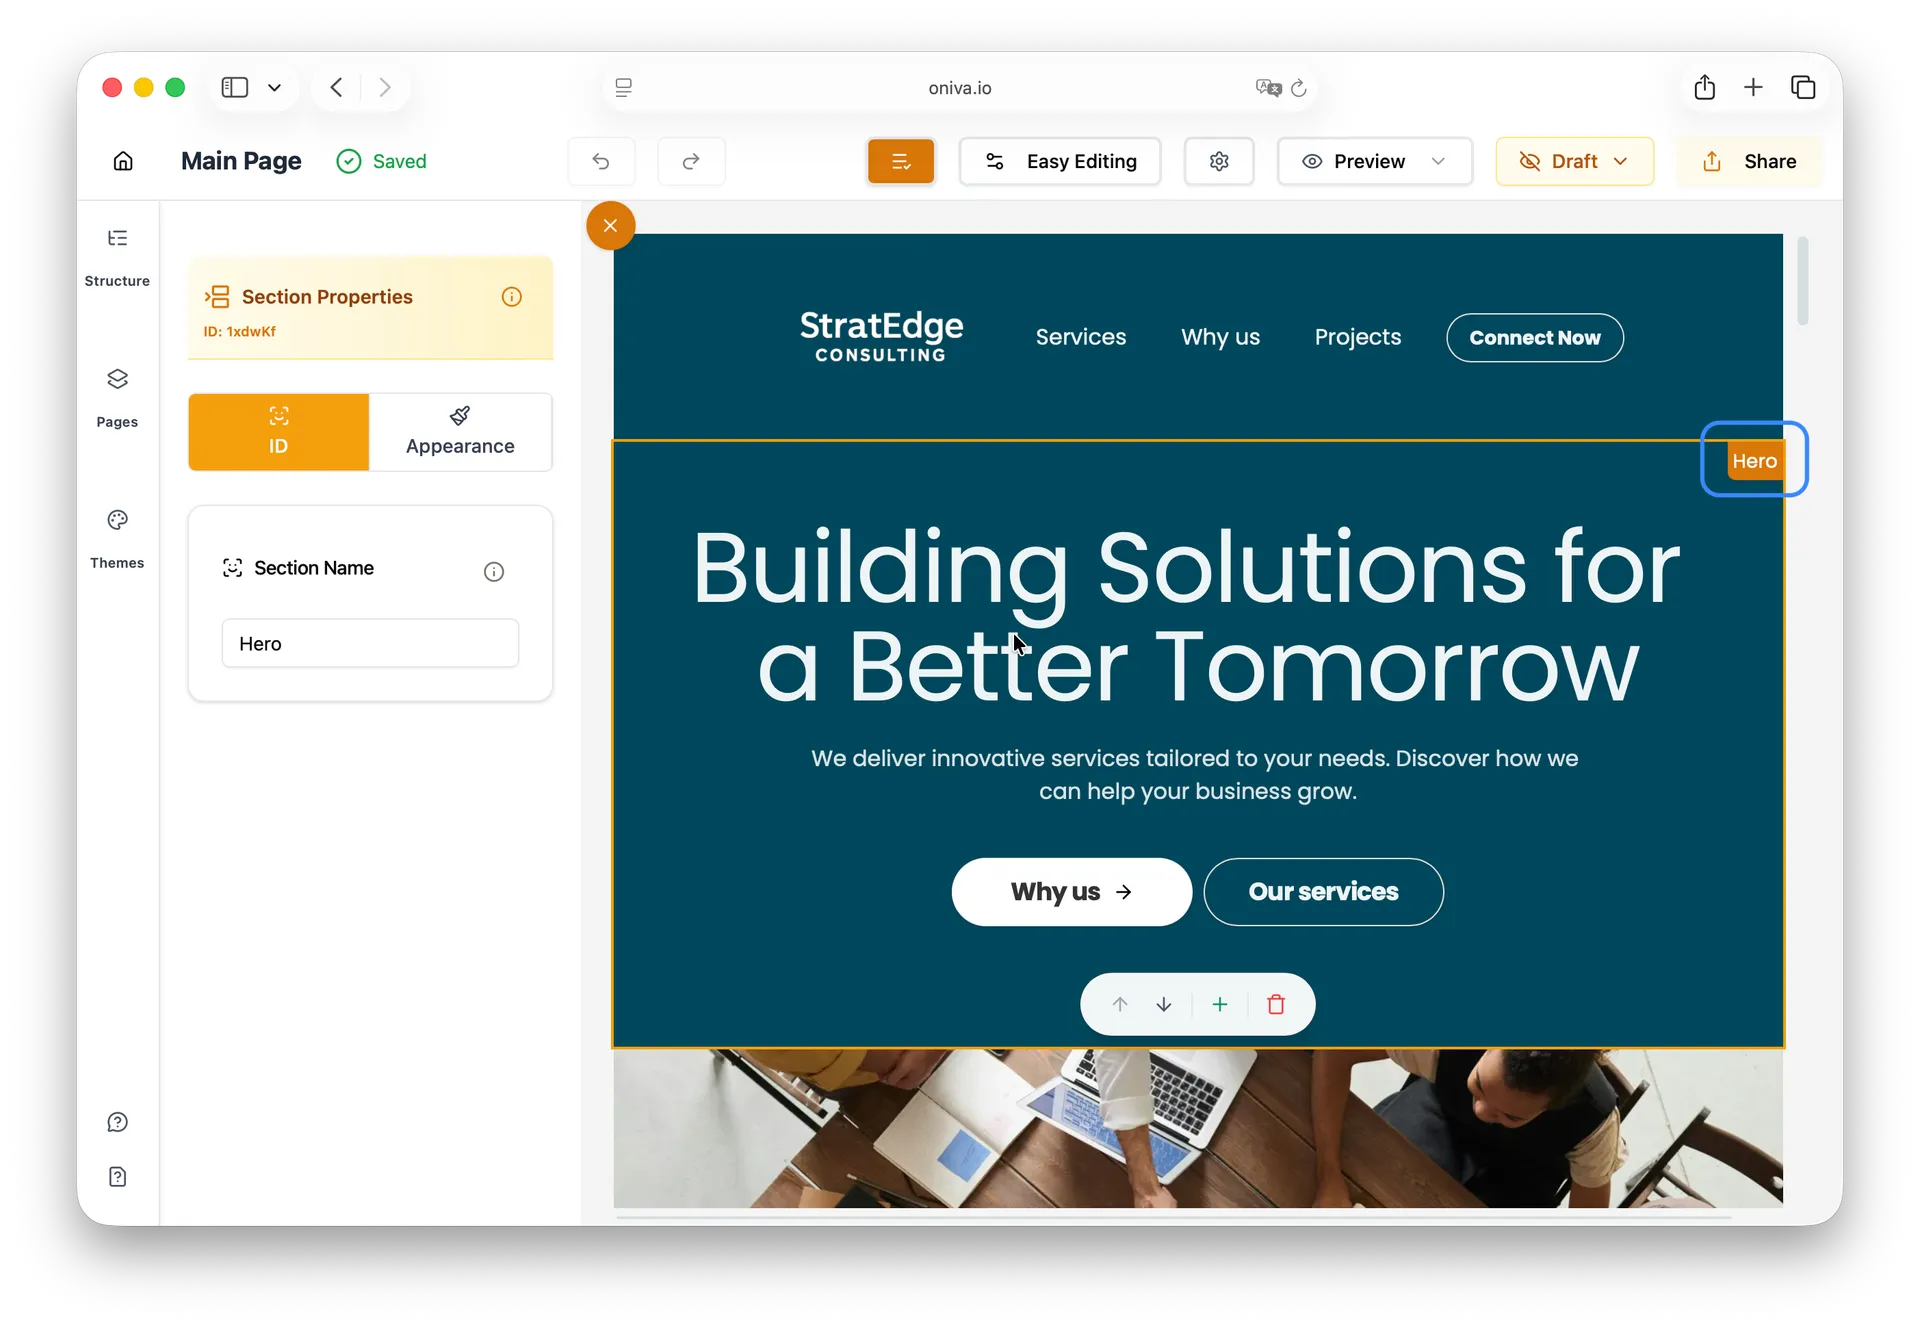
Task: Switch to the Appearance tab
Action: (460, 432)
